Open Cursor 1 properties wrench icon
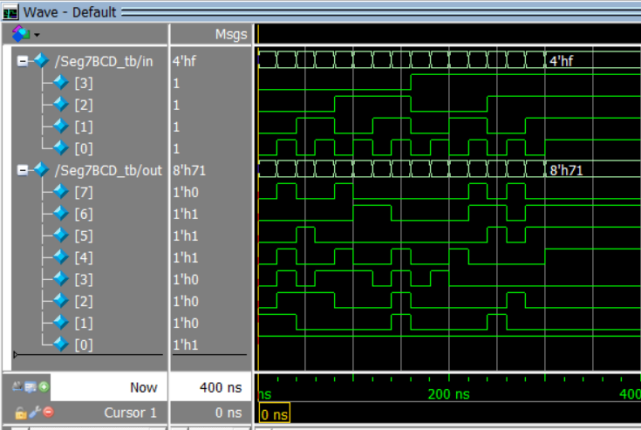The image size is (641, 430). click(x=35, y=412)
